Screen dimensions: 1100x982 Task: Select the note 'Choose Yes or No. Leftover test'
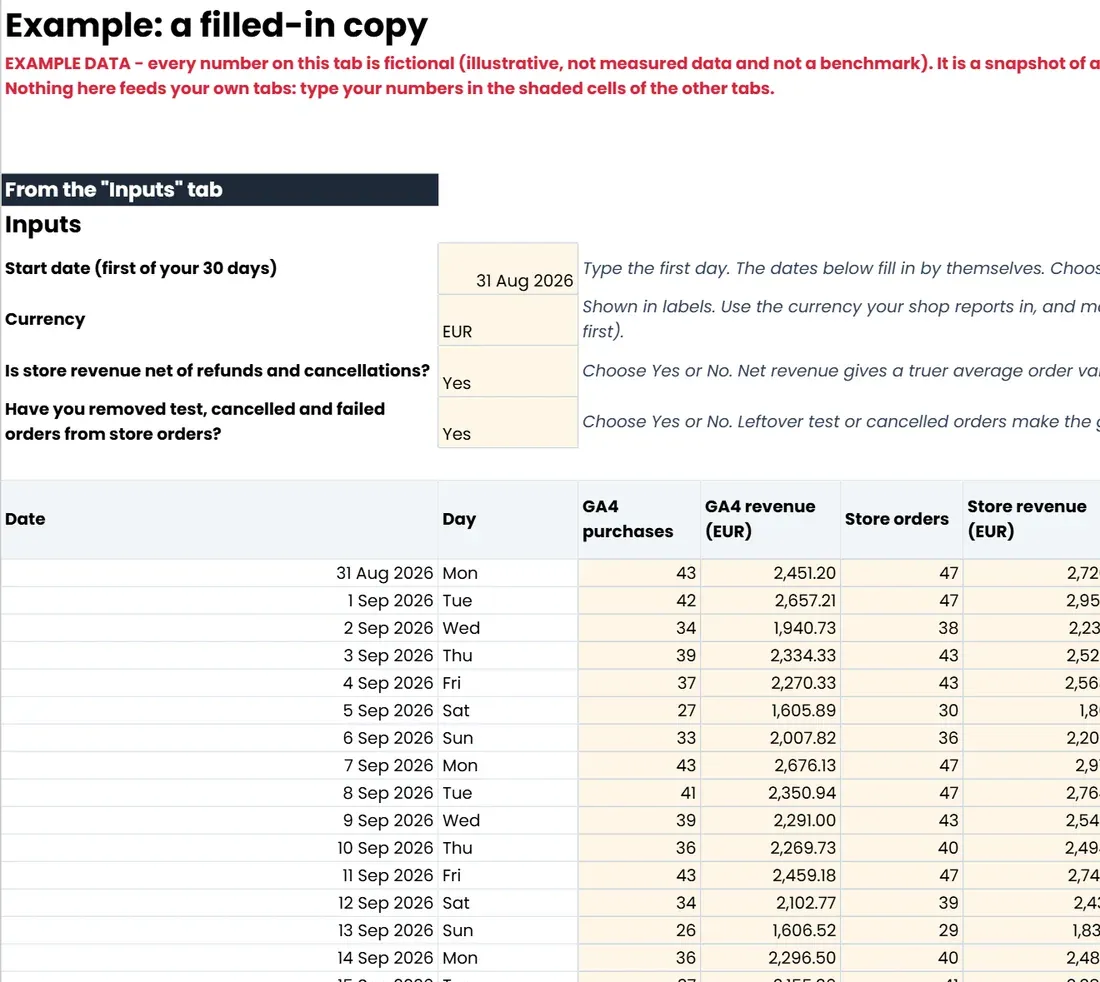pos(840,422)
